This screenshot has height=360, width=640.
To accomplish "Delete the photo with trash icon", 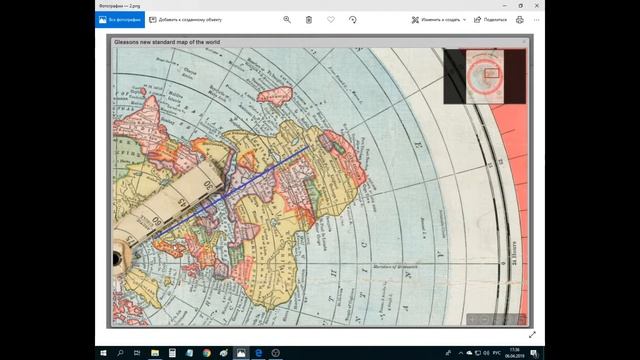I will pyautogui.click(x=309, y=20).
